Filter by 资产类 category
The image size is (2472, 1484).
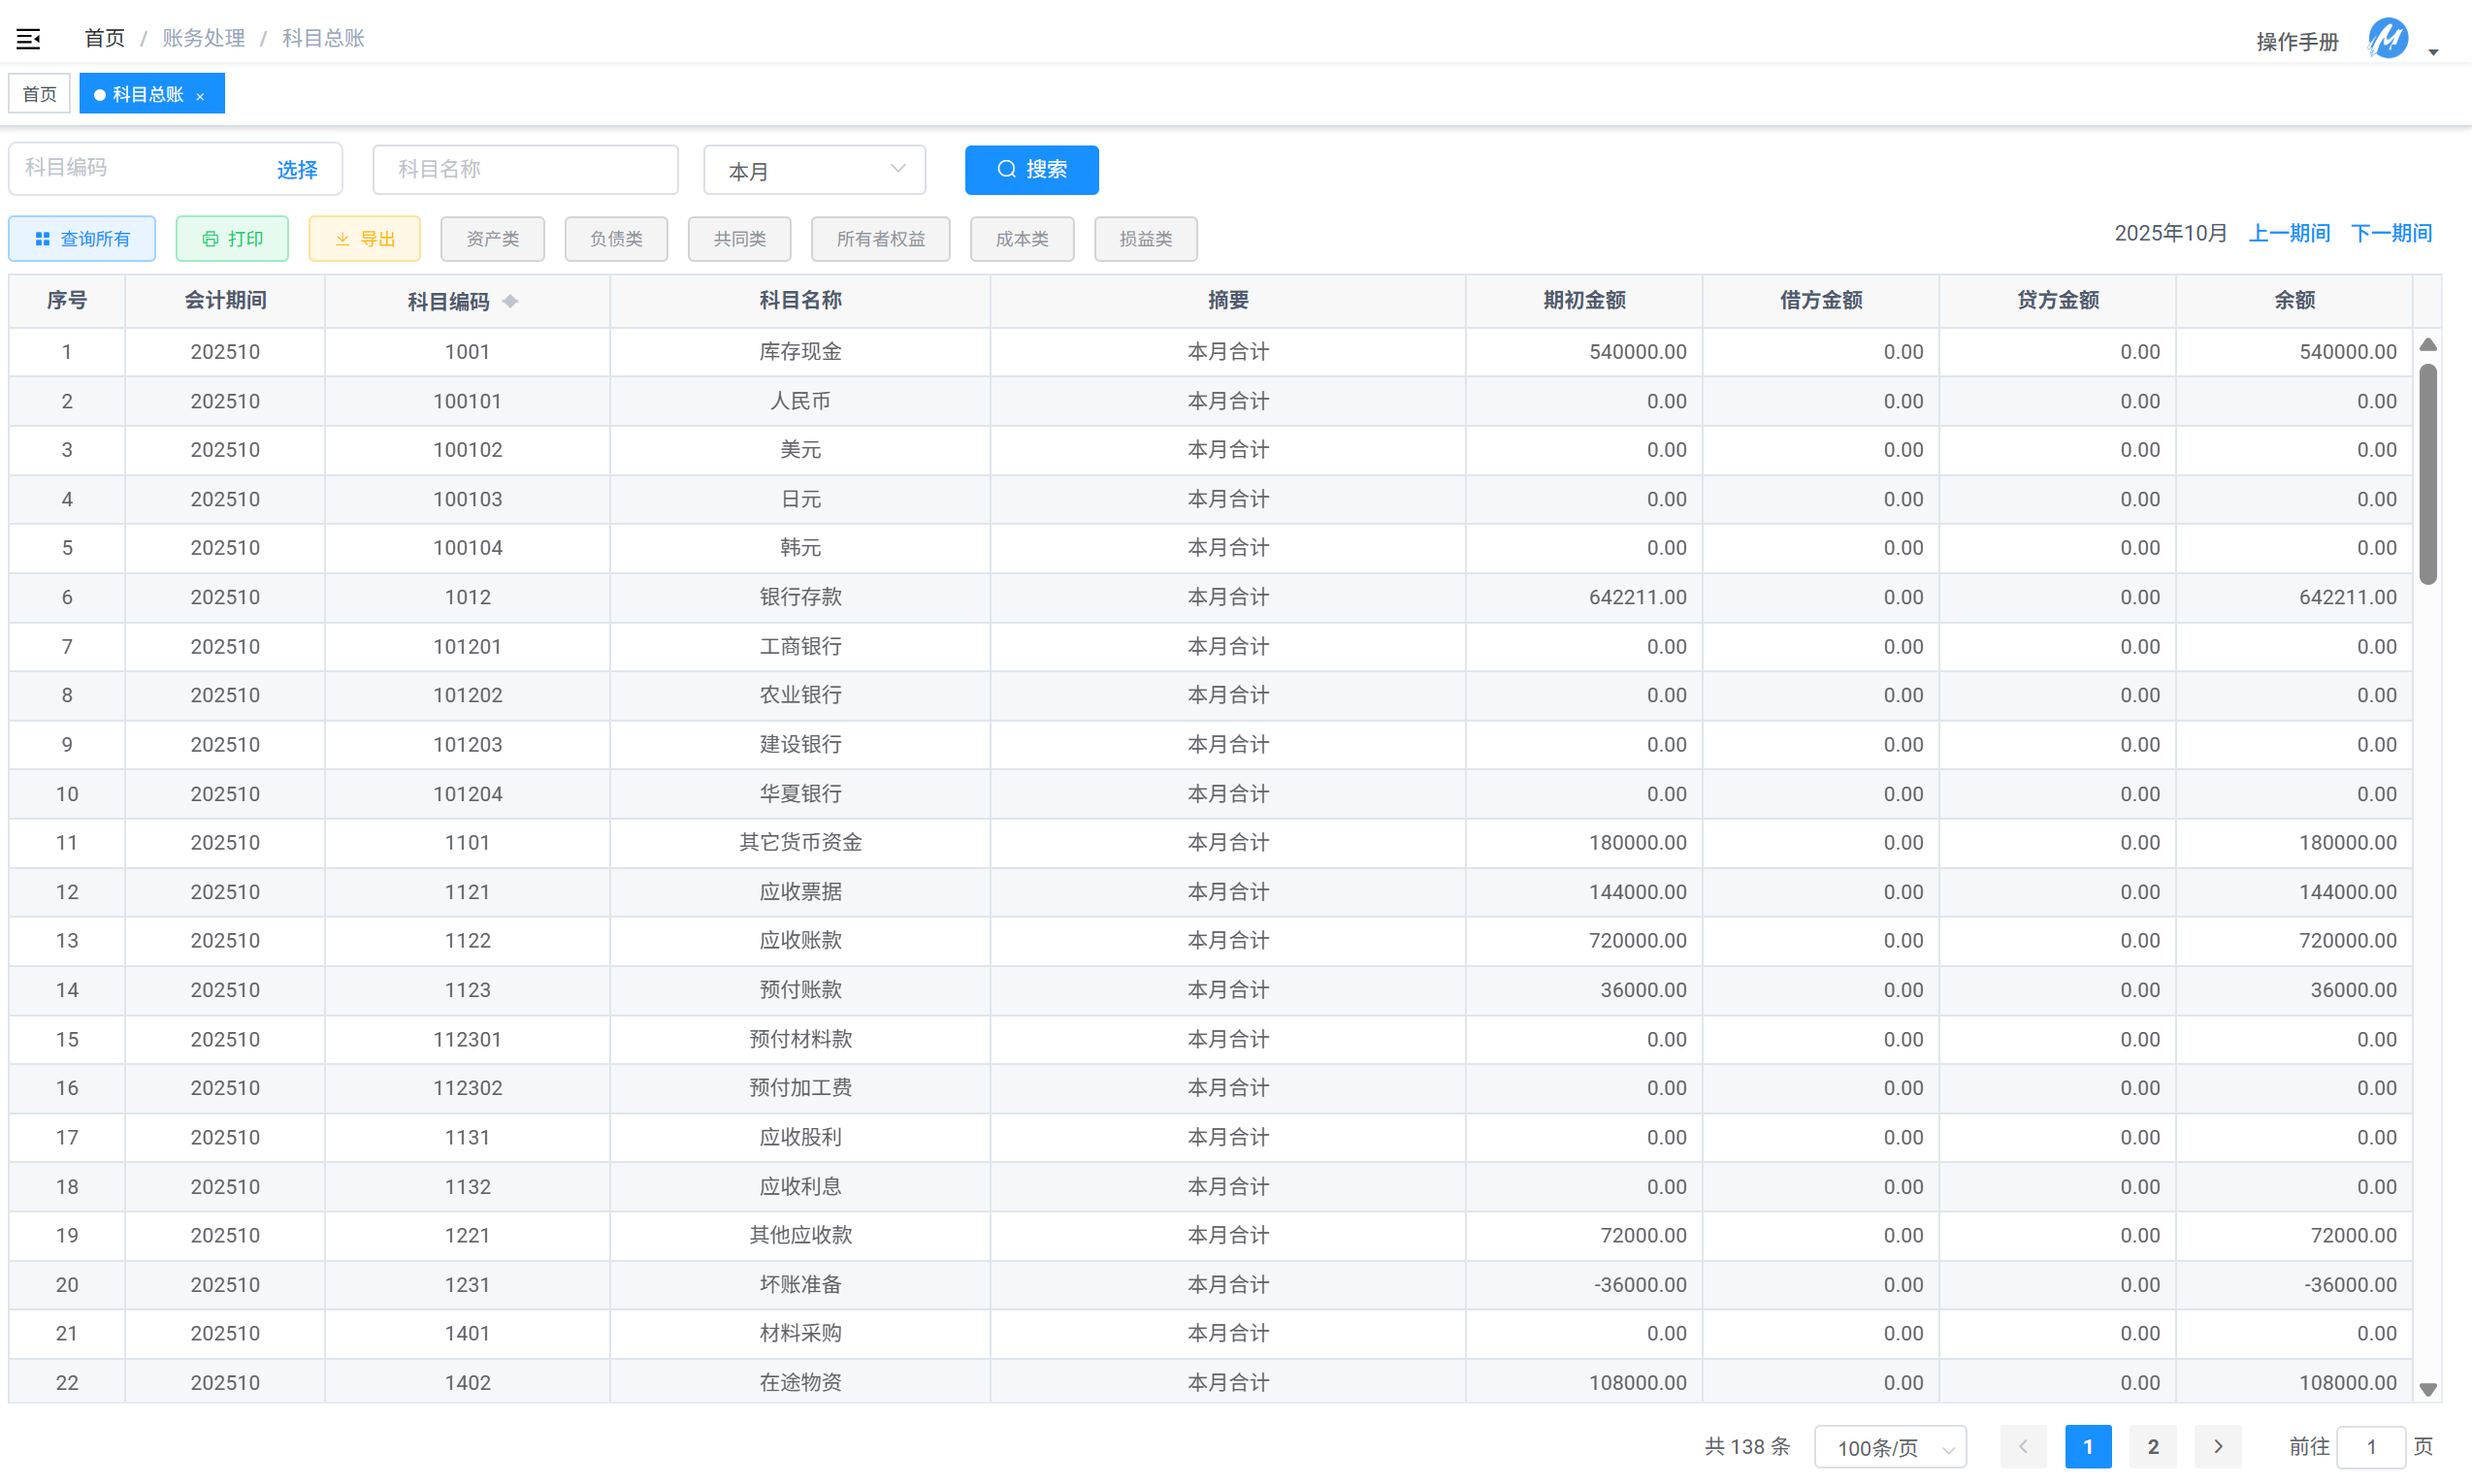492,239
